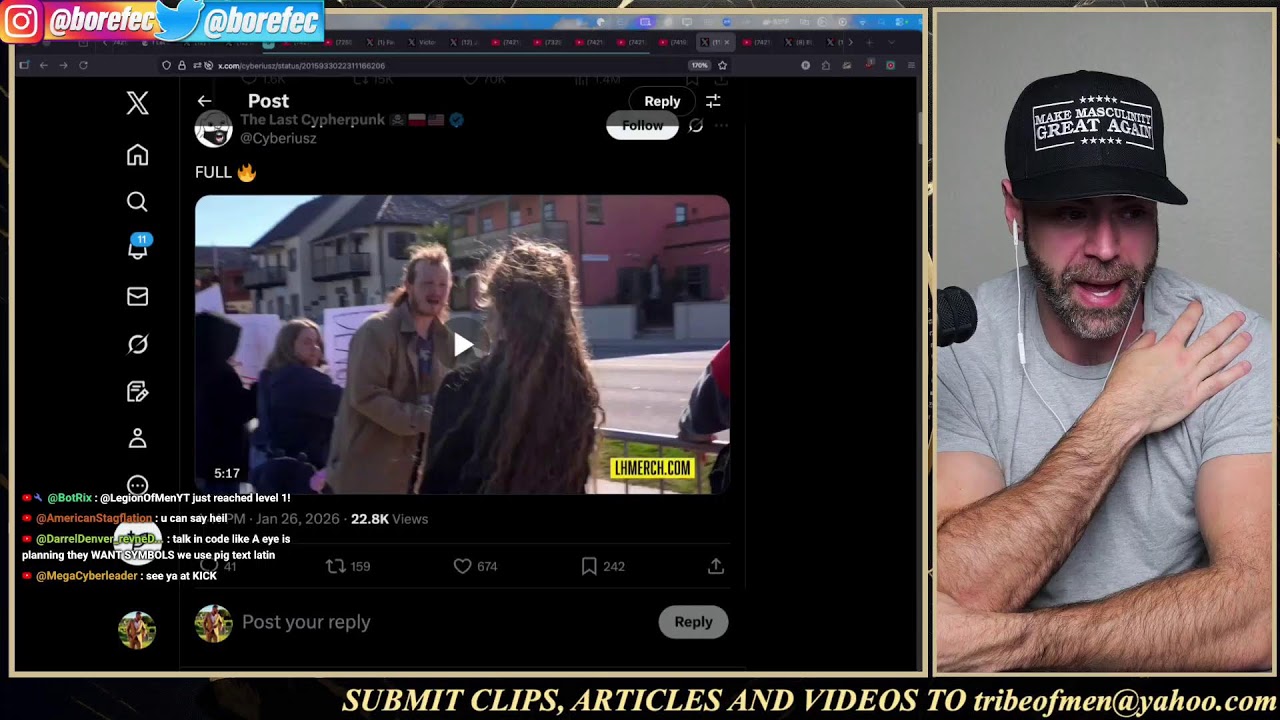The width and height of the screenshot is (1280, 720).
Task: Click the post author avatar
Action: point(213,129)
